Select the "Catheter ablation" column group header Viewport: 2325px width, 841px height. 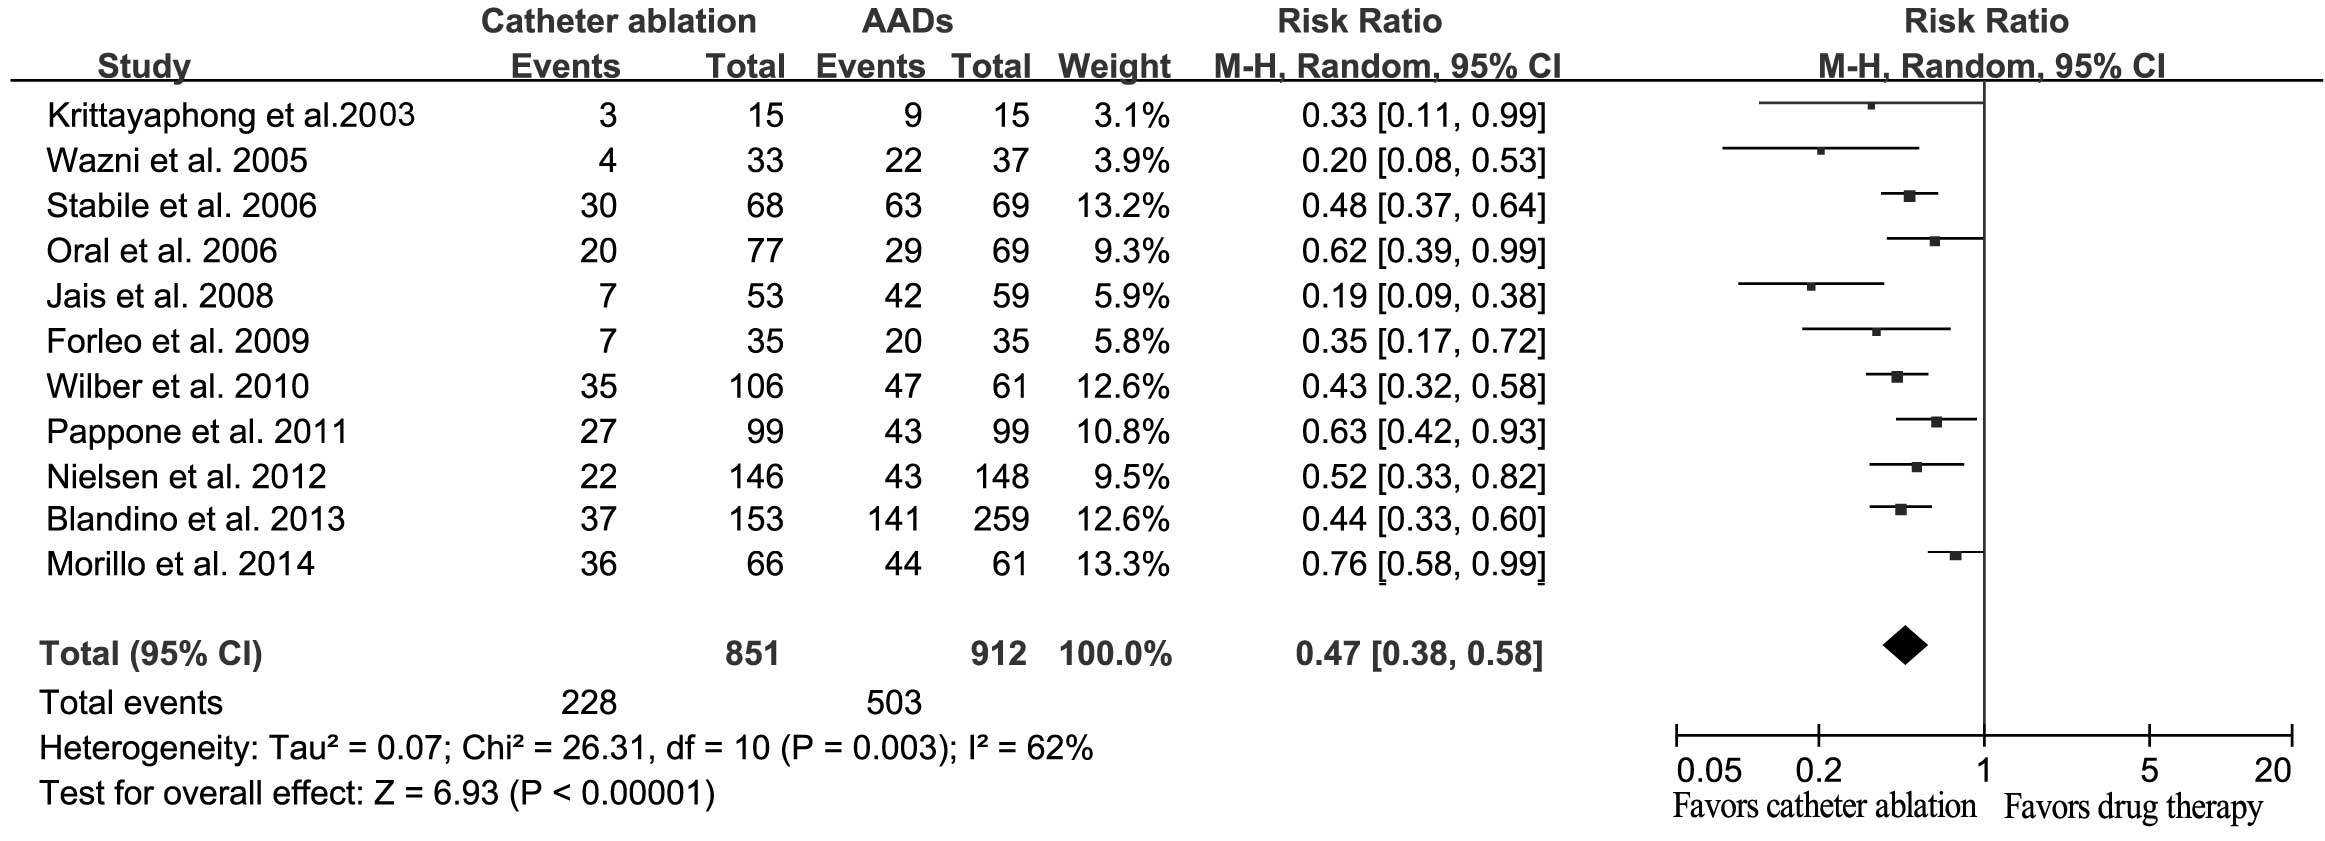click(618, 21)
